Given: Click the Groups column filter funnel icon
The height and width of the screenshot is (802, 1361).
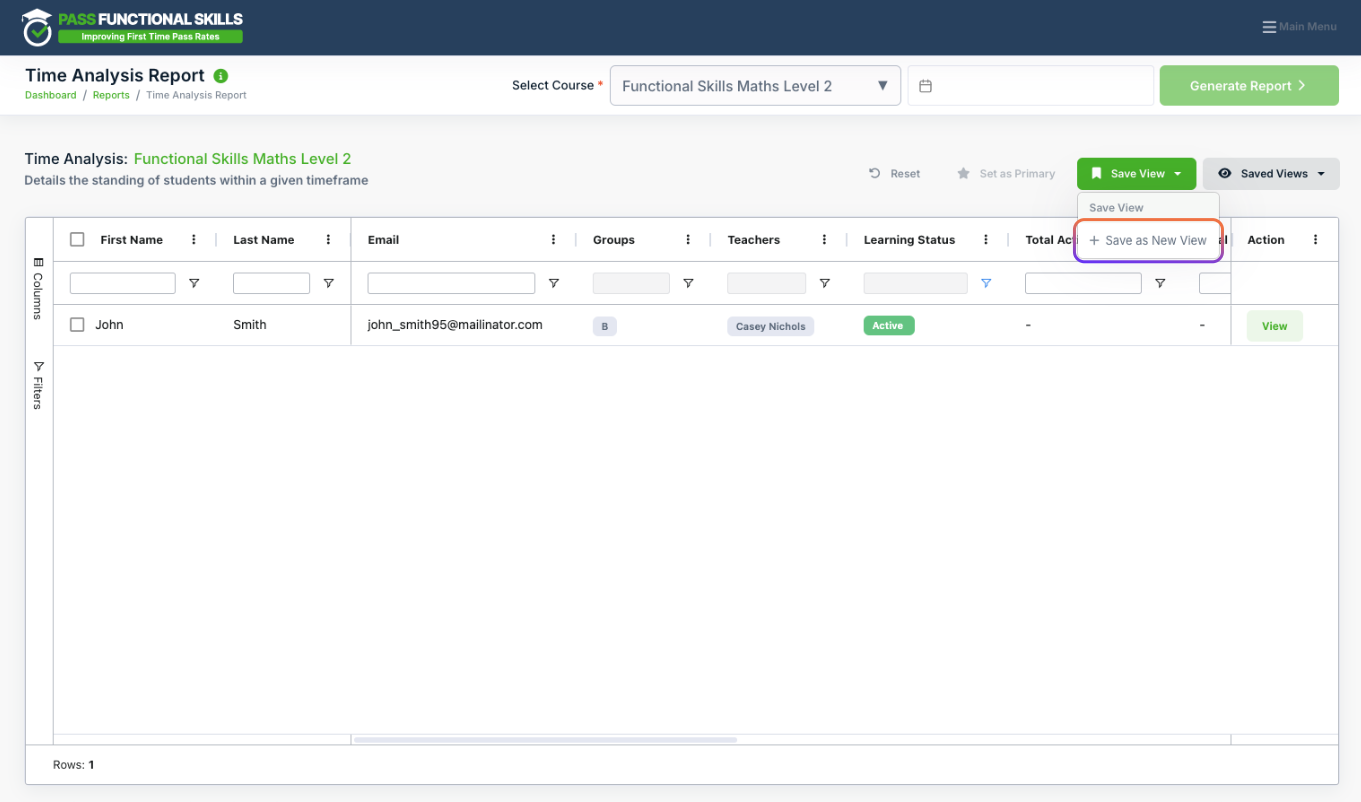Looking at the screenshot, I should pos(688,284).
